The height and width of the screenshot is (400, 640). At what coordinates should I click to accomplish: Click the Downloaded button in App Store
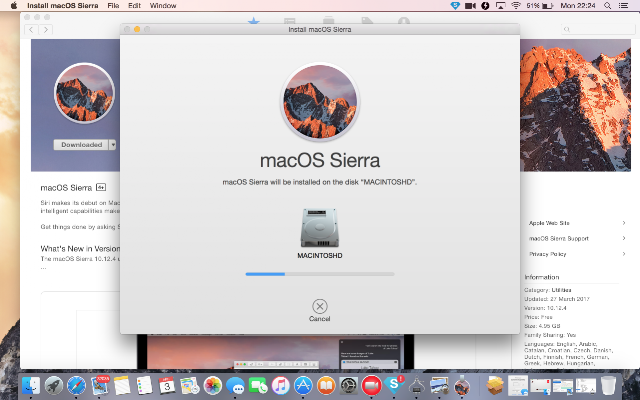tap(81, 144)
